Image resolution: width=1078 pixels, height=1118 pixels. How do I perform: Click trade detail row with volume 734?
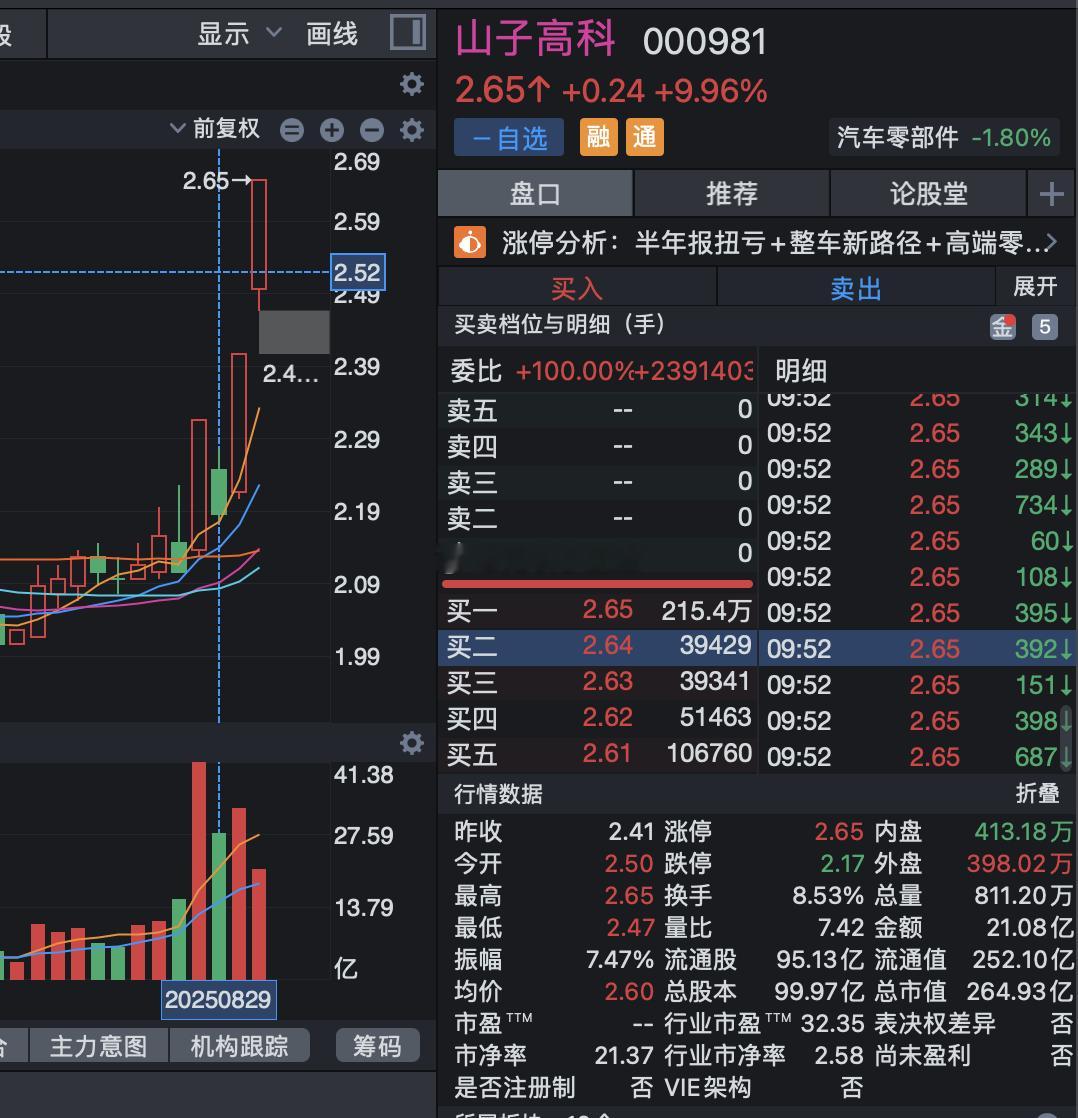[x=918, y=505]
